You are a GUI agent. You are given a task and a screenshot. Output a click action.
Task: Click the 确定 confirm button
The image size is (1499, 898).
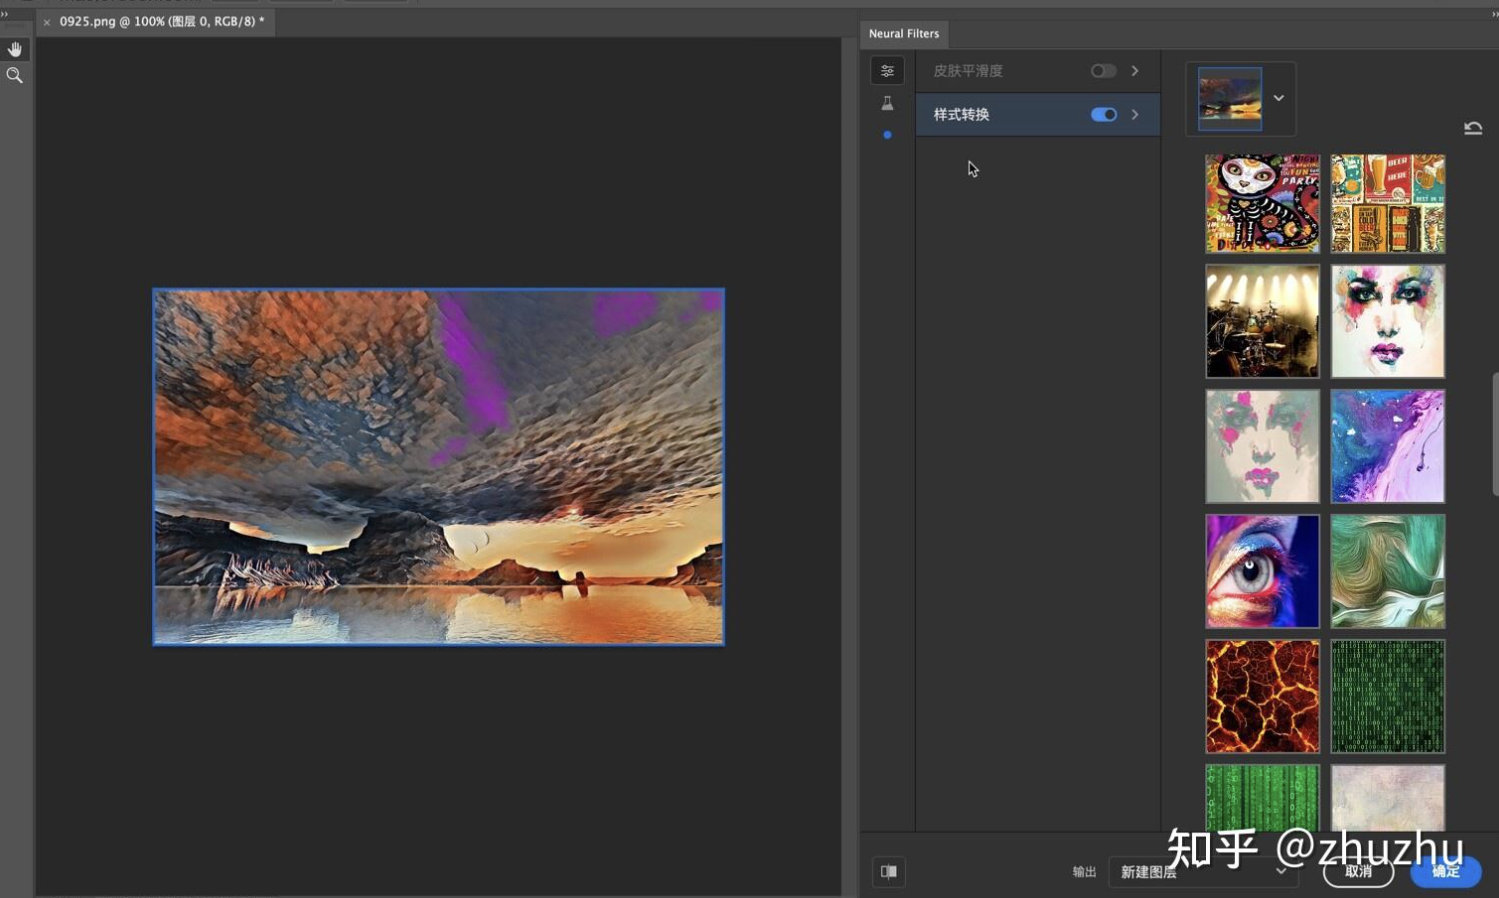coord(1445,872)
